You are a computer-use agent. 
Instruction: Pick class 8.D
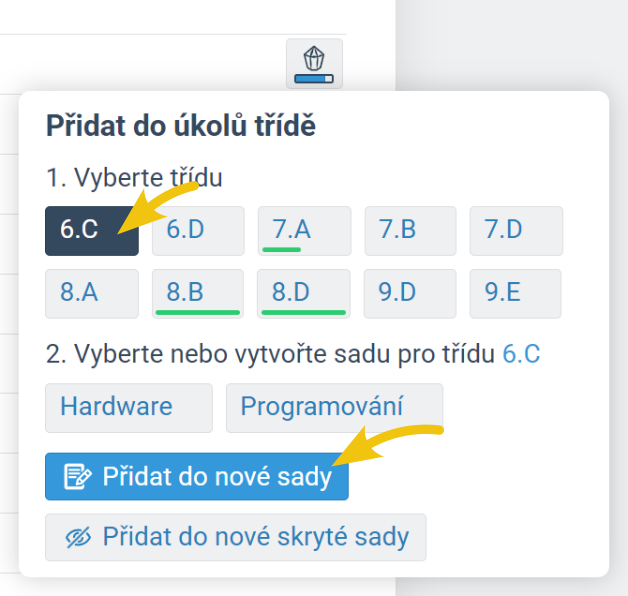pyautogui.click(x=304, y=294)
